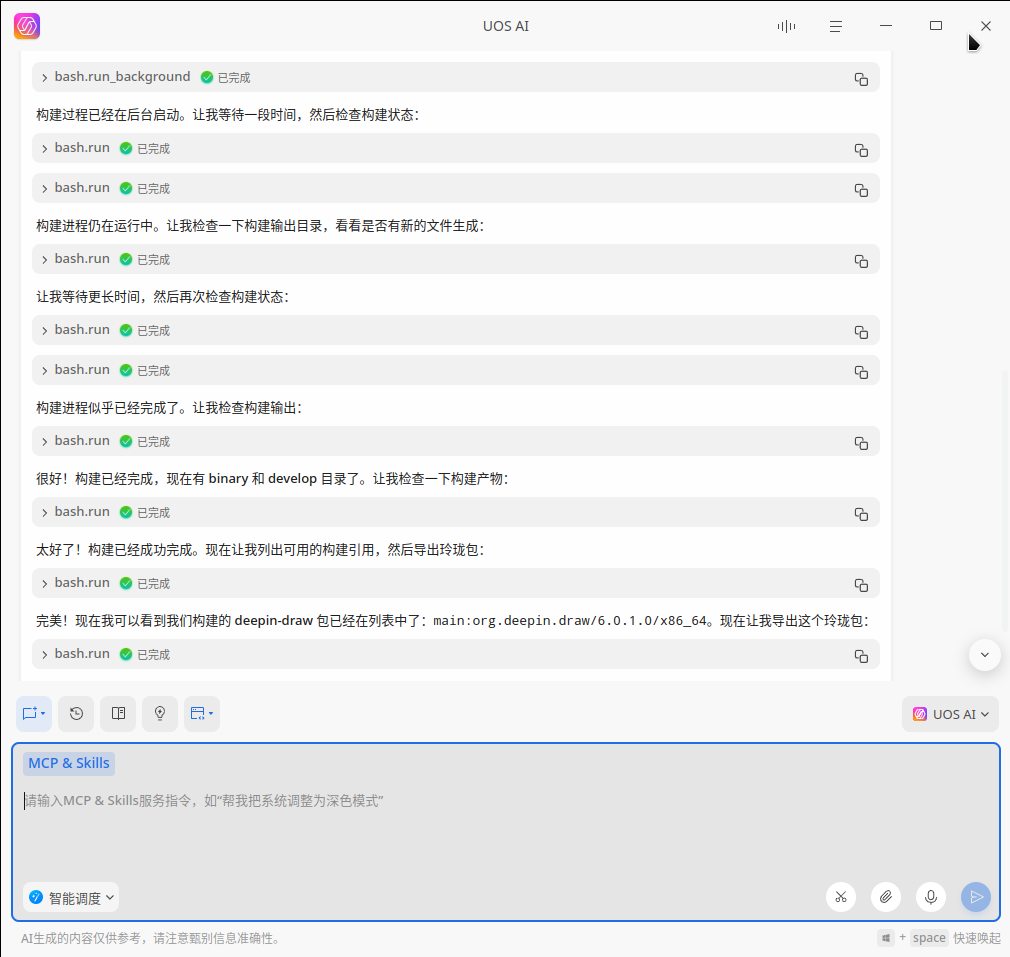Open the UOS AI assistant selector dropdown
This screenshot has width=1010, height=957.
point(950,714)
